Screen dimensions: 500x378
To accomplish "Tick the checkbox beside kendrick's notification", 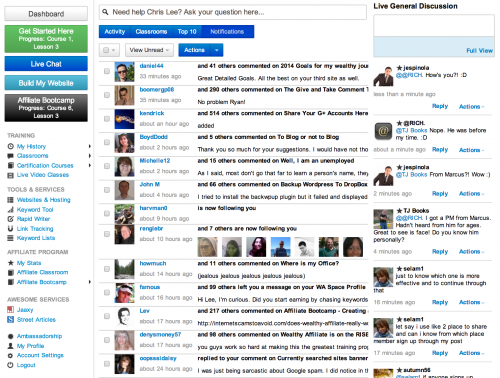I will click(107, 119).
